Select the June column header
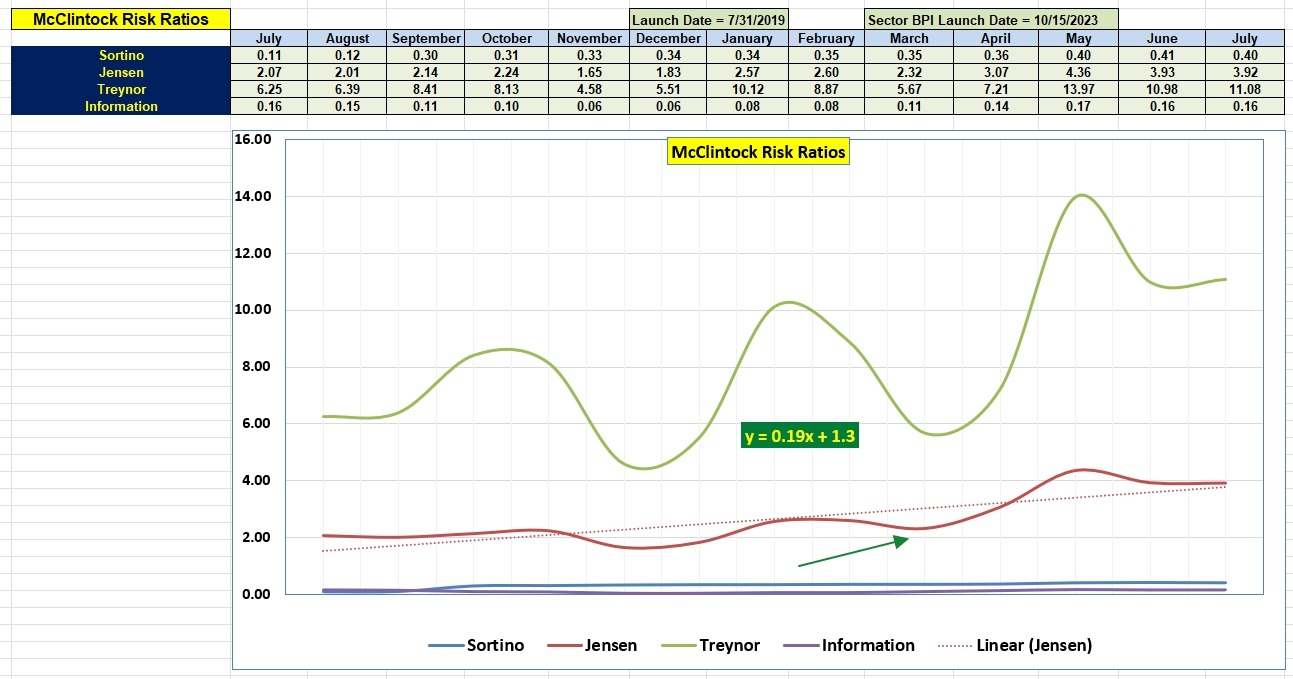The width and height of the screenshot is (1293, 679). (x=1162, y=38)
